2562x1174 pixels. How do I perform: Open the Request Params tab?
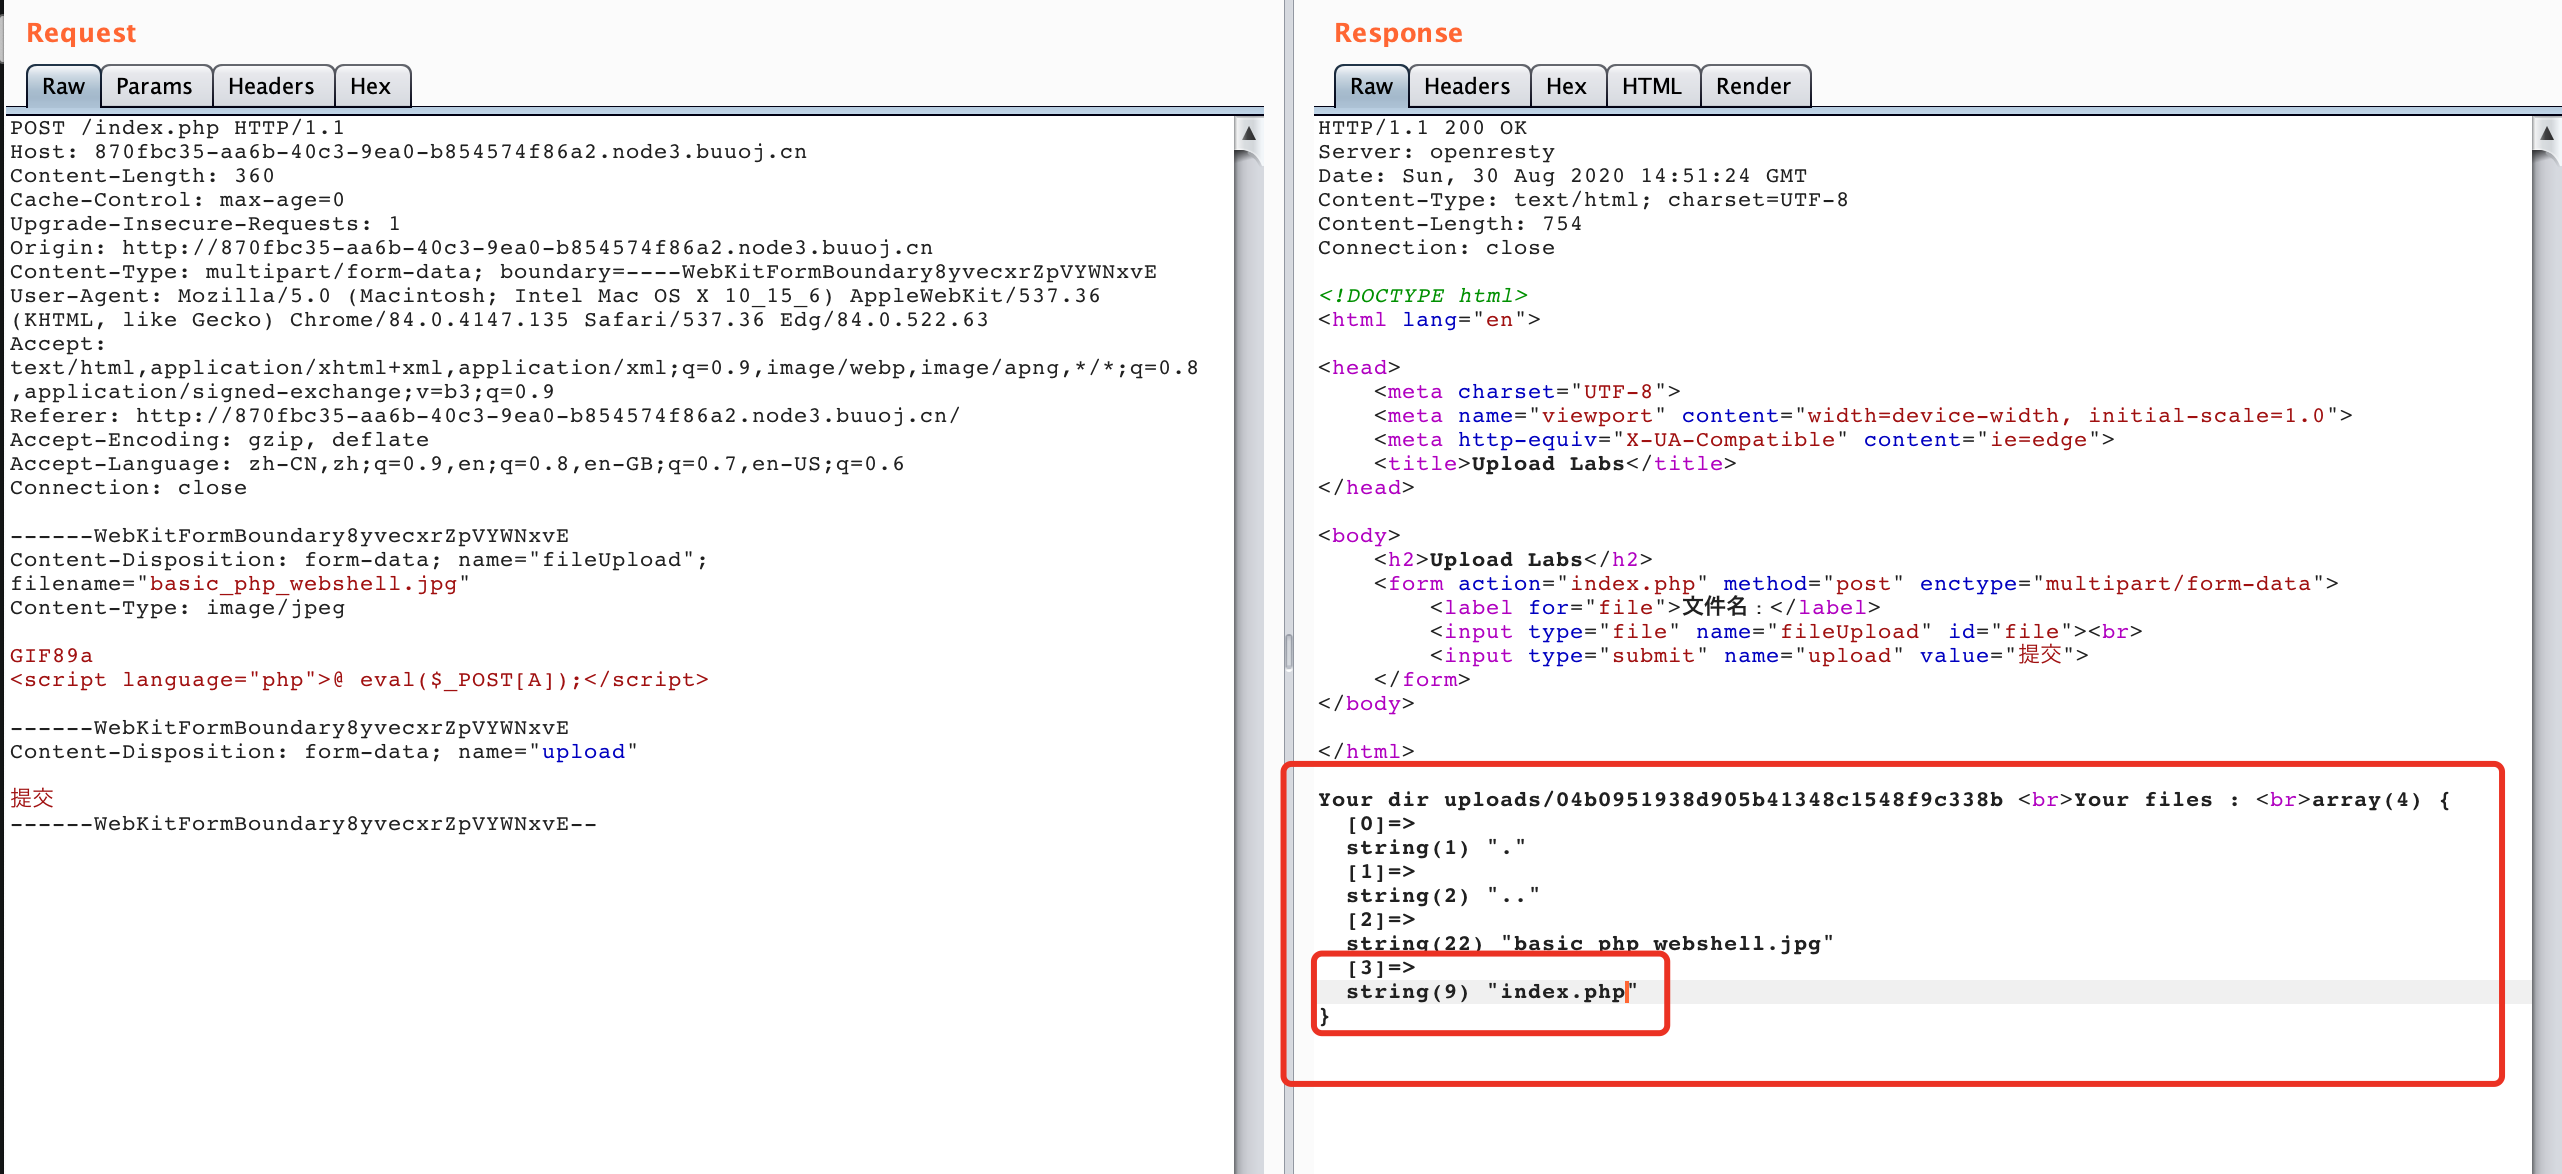tap(154, 86)
